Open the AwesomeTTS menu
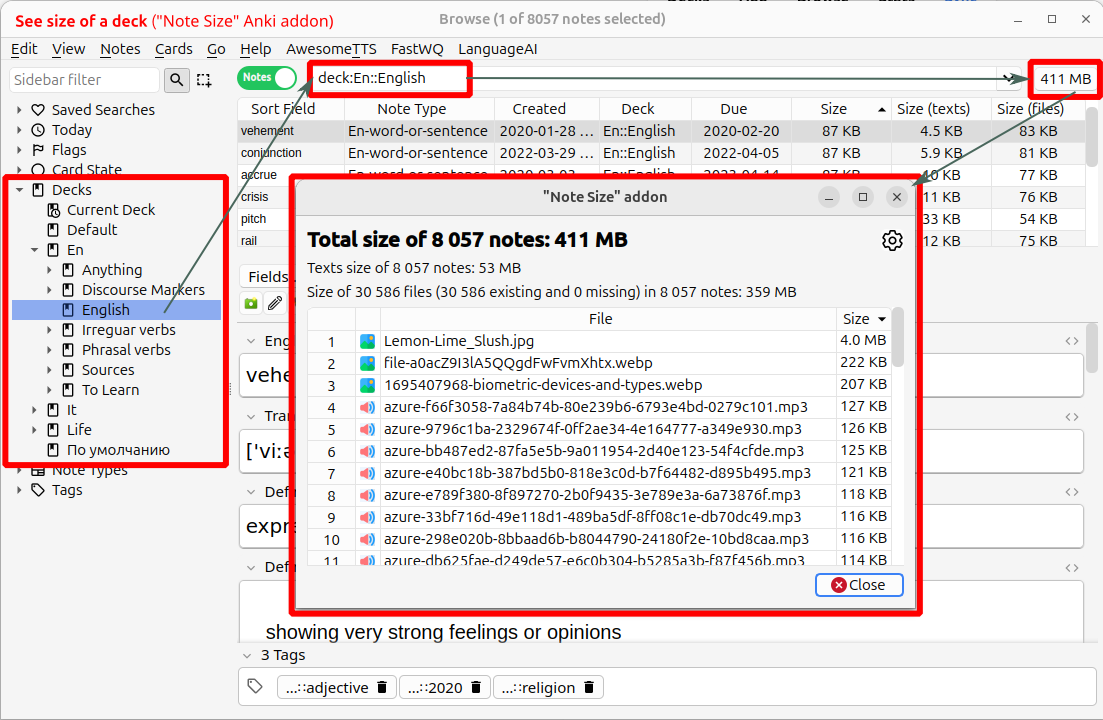Viewport: 1103px width, 720px height. pyautogui.click(x=330, y=49)
